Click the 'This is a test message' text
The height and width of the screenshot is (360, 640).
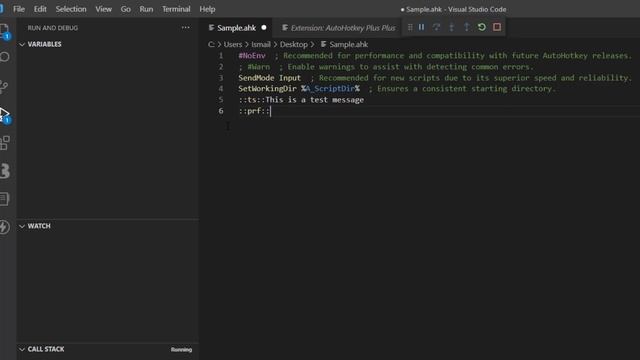(x=314, y=100)
